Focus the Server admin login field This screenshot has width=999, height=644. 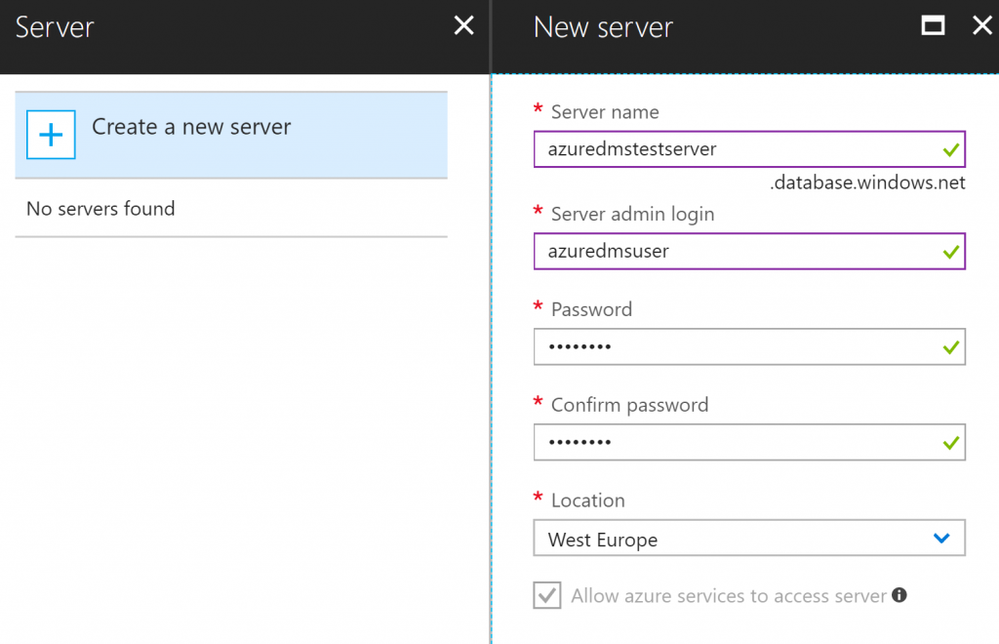point(749,251)
